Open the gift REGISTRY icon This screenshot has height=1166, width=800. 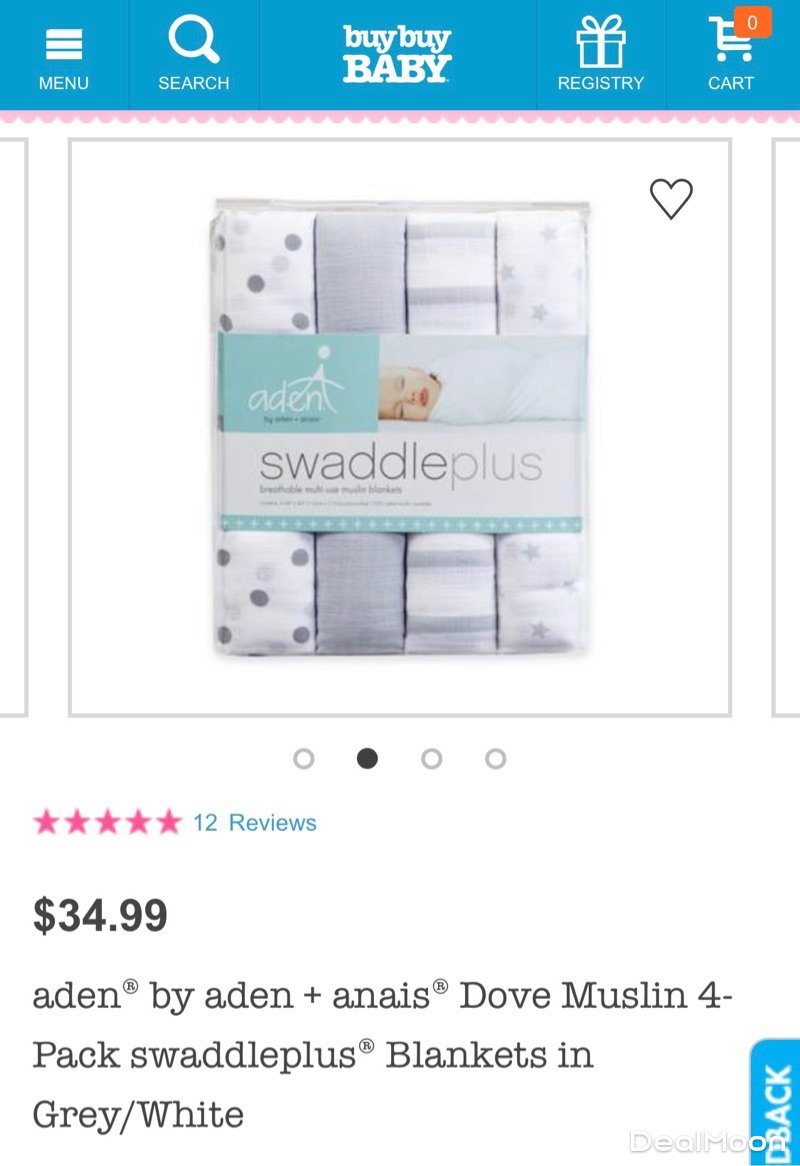pos(601,42)
